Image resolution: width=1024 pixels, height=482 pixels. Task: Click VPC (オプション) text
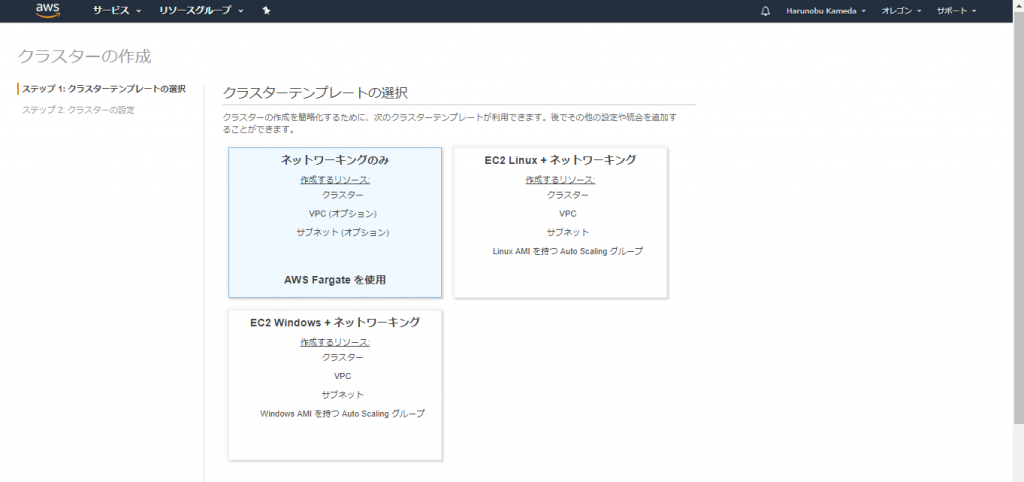pyautogui.click(x=343, y=214)
